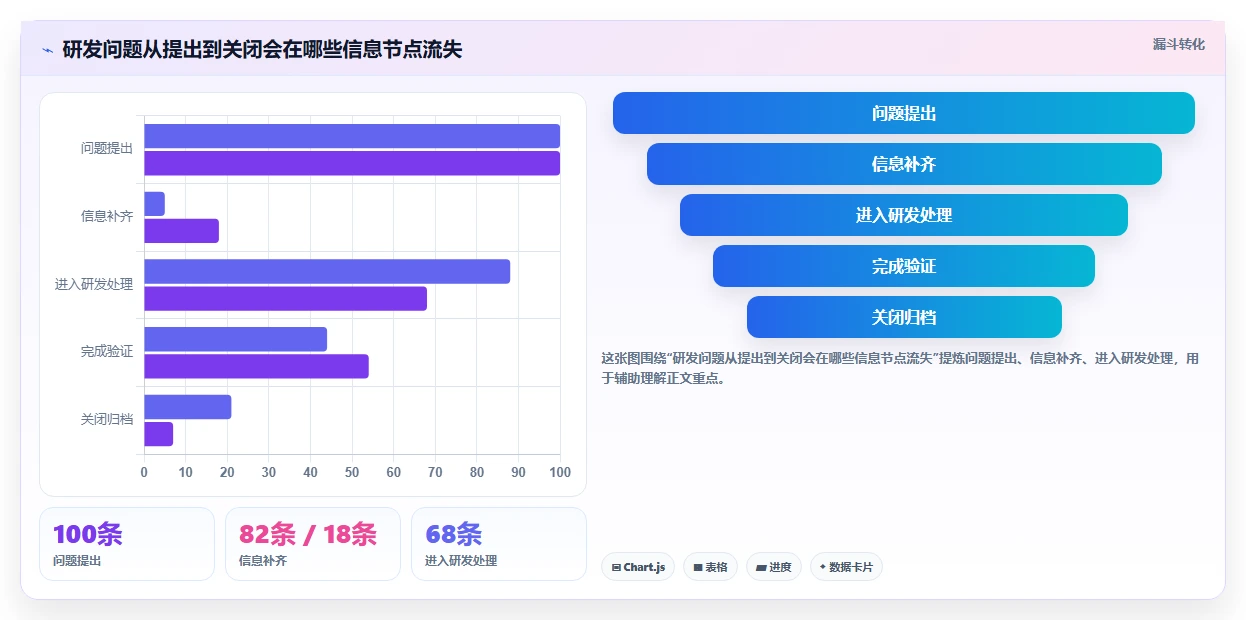Select the 信息补齐 funnel stage
This screenshot has height=620, width=1246.
904,164
